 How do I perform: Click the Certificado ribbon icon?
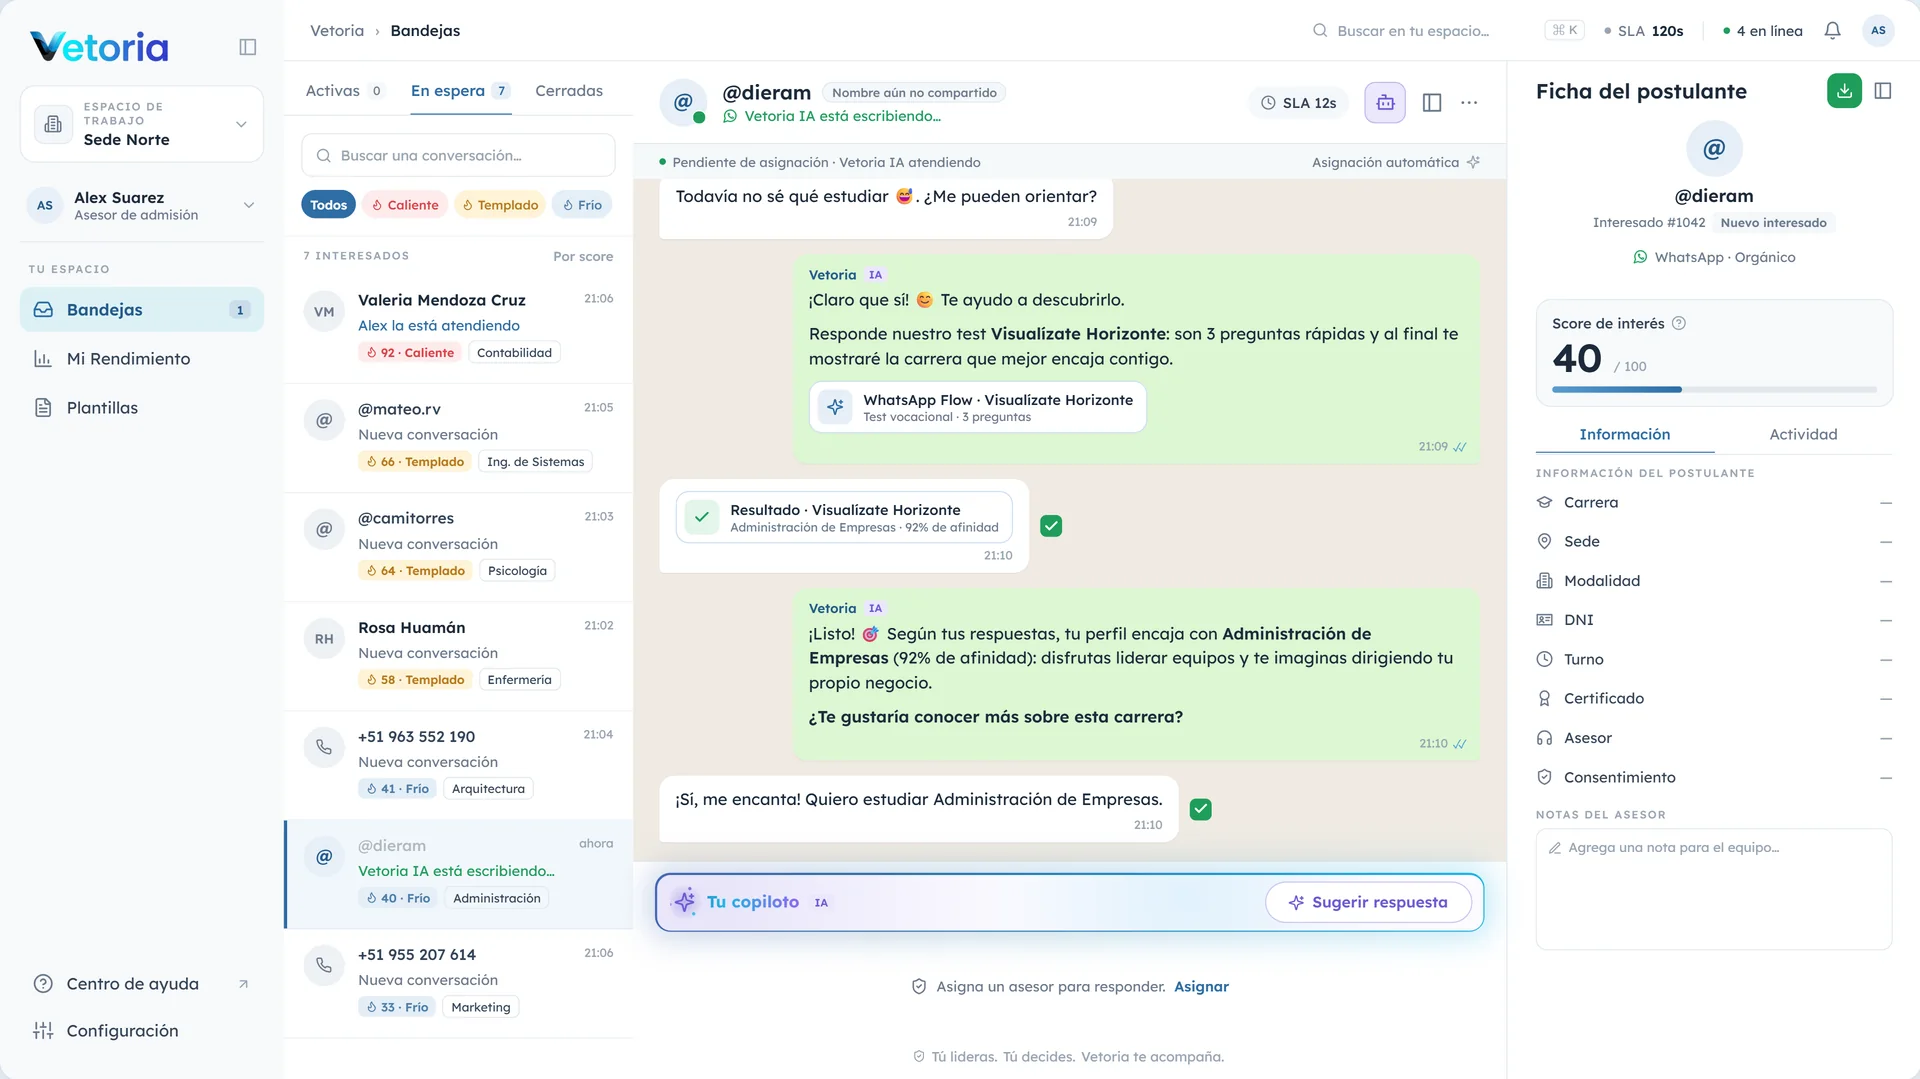click(x=1544, y=699)
